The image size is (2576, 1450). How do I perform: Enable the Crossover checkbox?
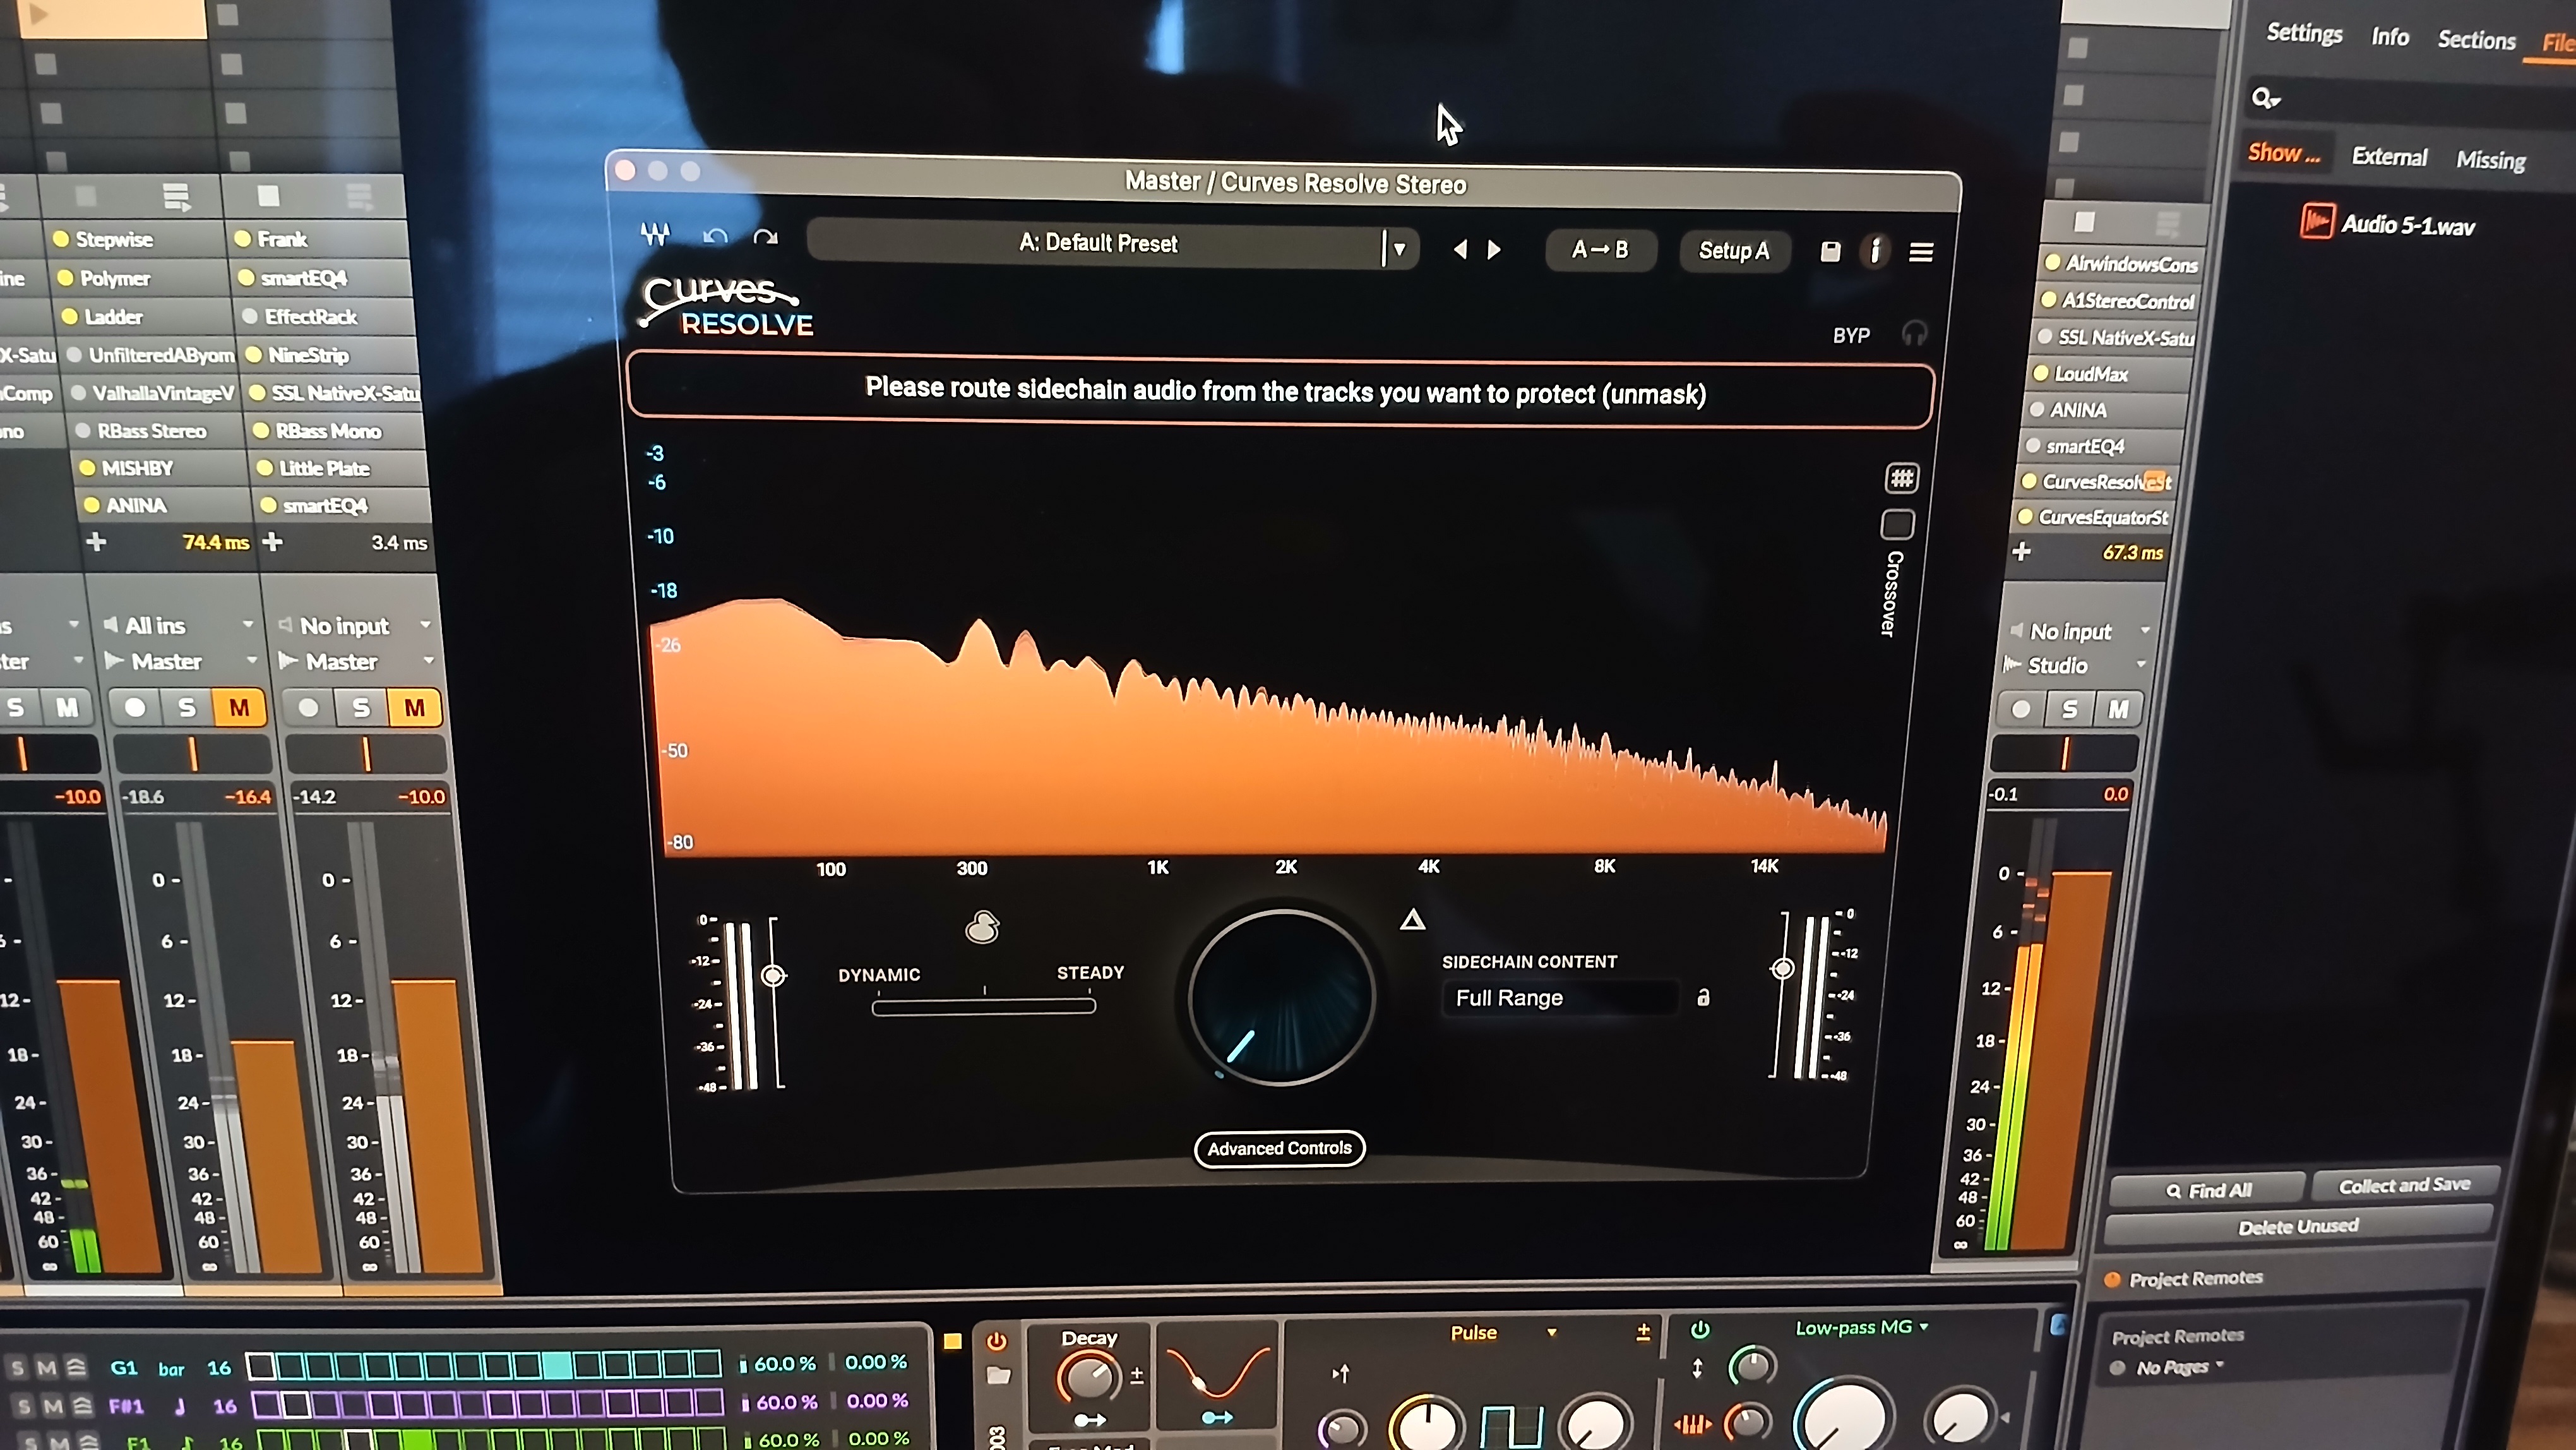1897,524
